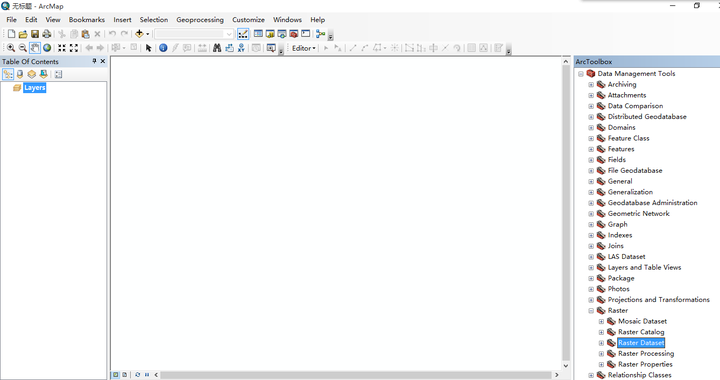
Task: Open Table Of Contents options button
Action: (x=58, y=74)
